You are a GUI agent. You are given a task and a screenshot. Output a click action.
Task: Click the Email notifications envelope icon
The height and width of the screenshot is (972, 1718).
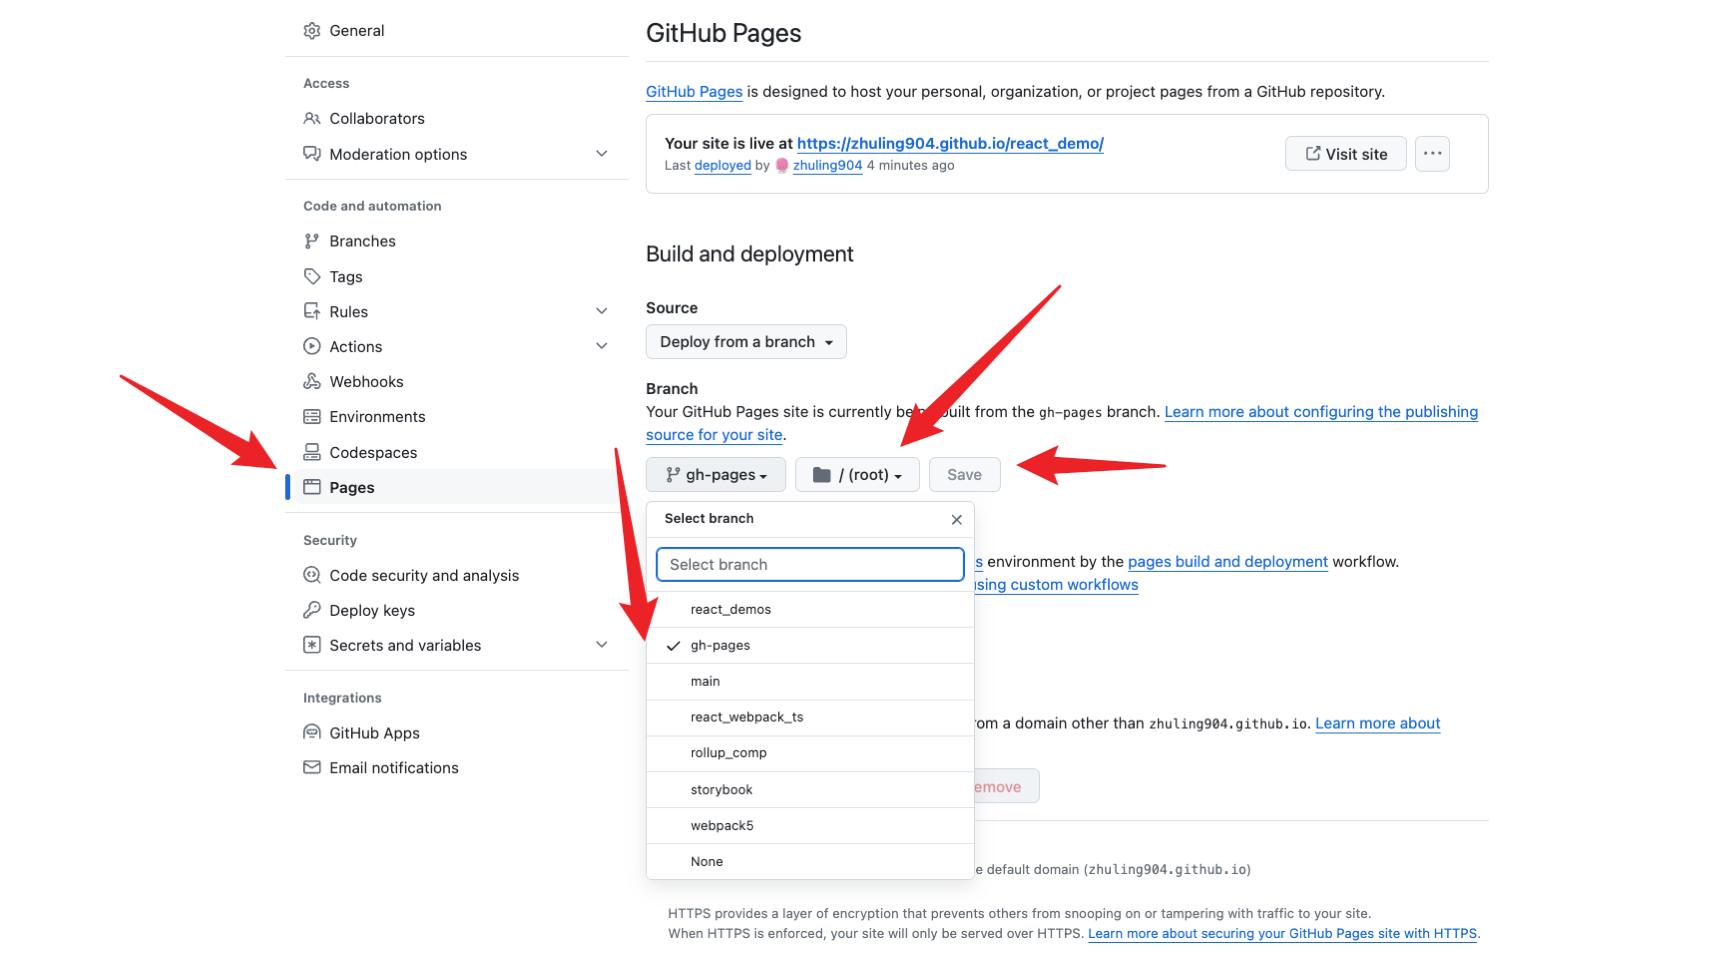click(312, 767)
